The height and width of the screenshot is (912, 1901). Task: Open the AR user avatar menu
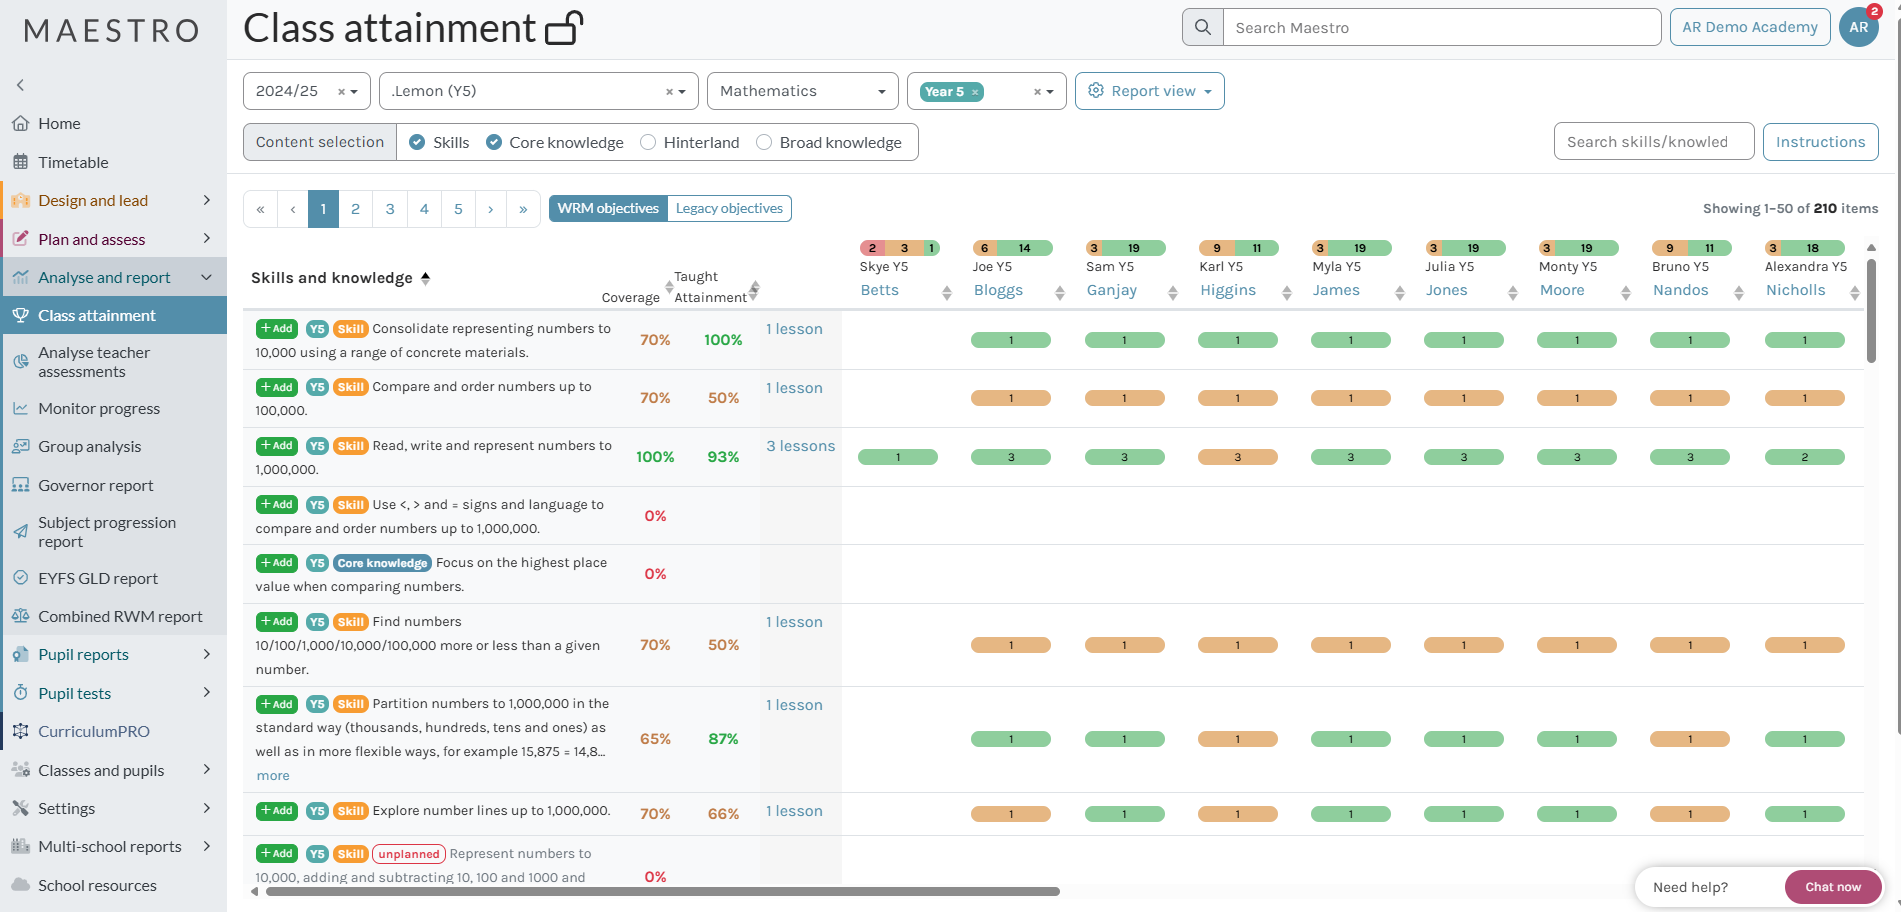tap(1858, 27)
